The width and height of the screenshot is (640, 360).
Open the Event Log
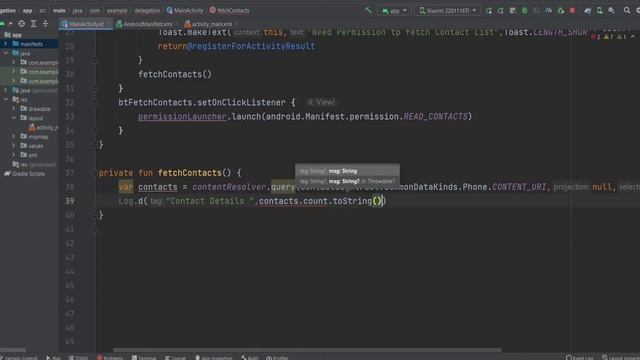point(580,358)
